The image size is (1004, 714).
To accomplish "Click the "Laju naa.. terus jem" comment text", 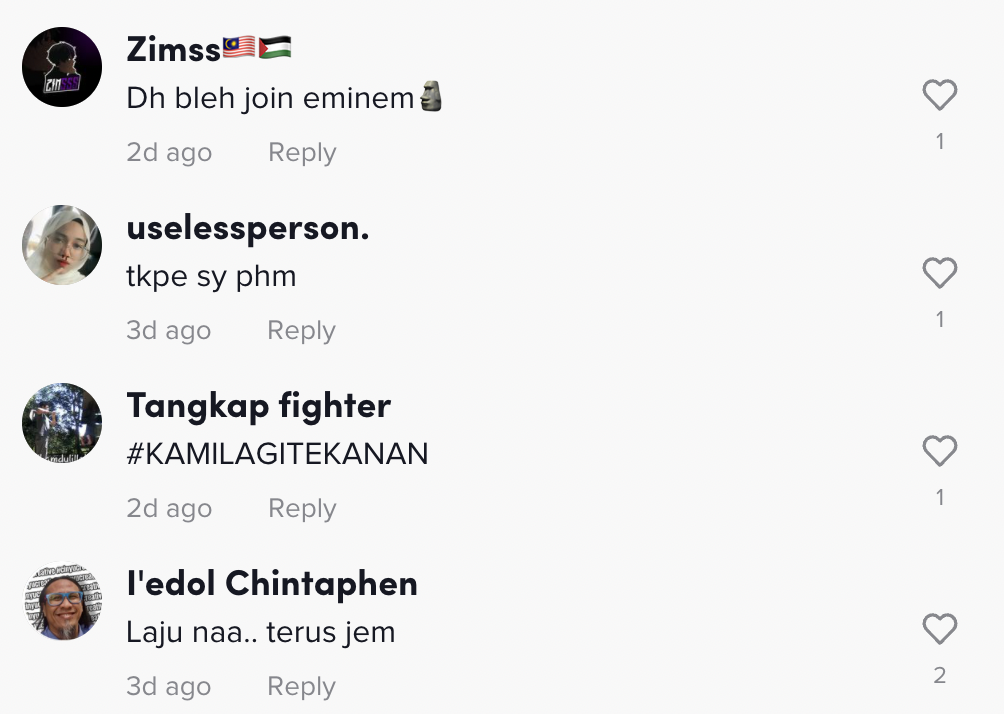I will [x=261, y=632].
